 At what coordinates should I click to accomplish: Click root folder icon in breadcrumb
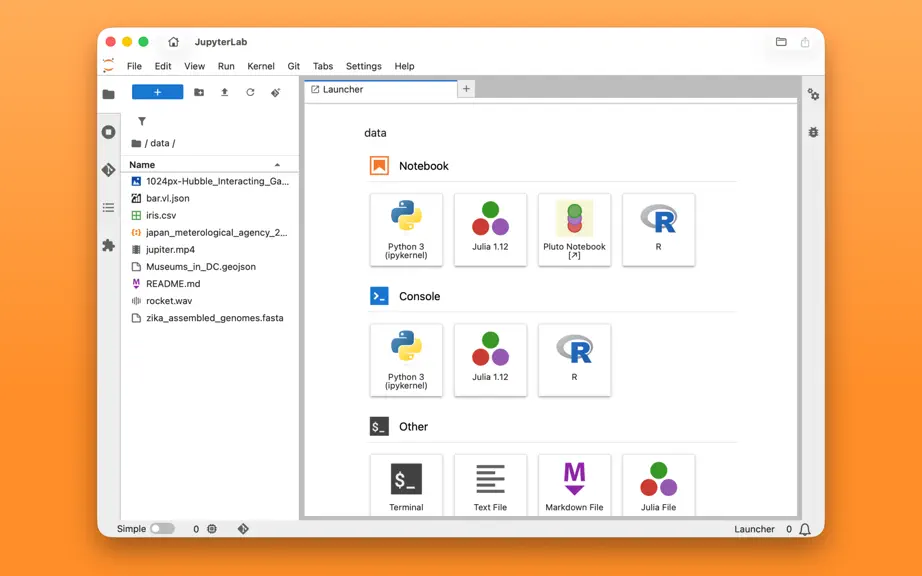[136, 143]
